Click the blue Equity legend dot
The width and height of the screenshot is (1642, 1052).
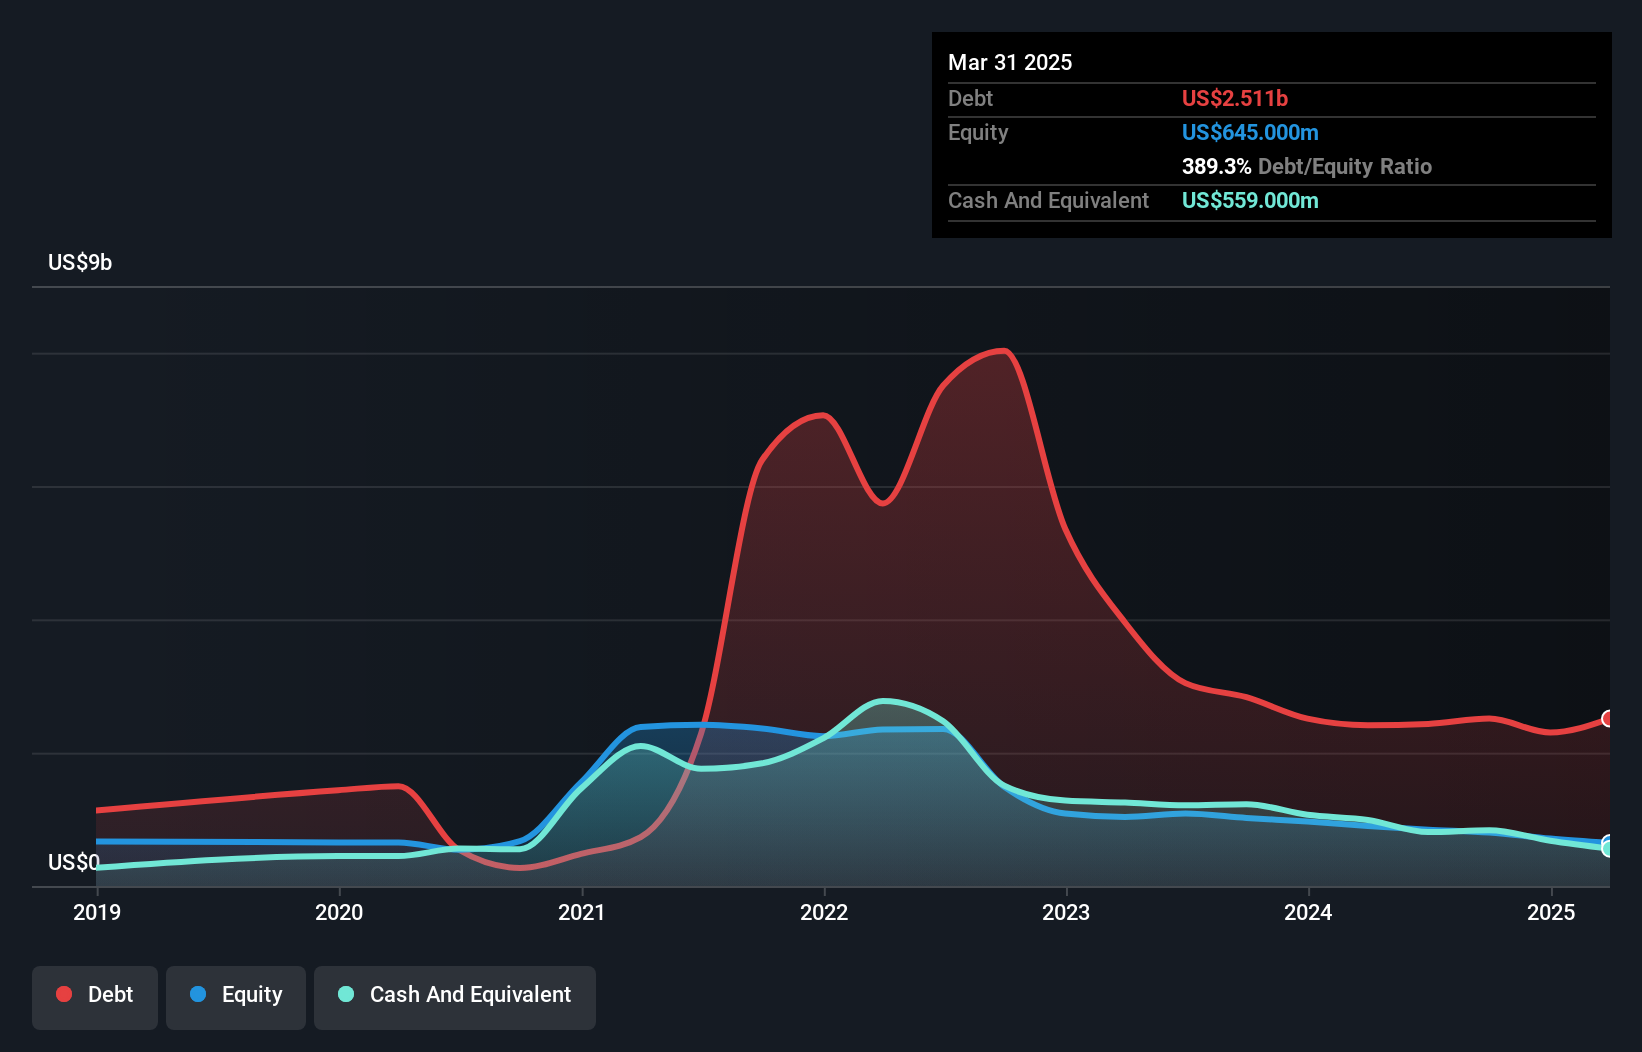click(198, 994)
